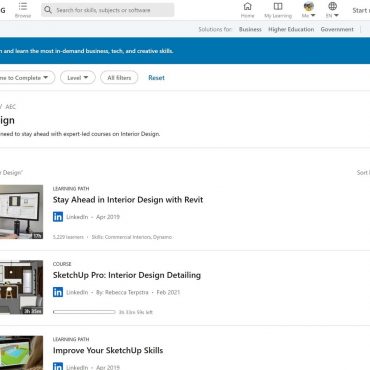This screenshot has width=370, height=370.
Task: Click LinkedIn logo under Improve Your SketchUp Skills
Action: point(58,366)
